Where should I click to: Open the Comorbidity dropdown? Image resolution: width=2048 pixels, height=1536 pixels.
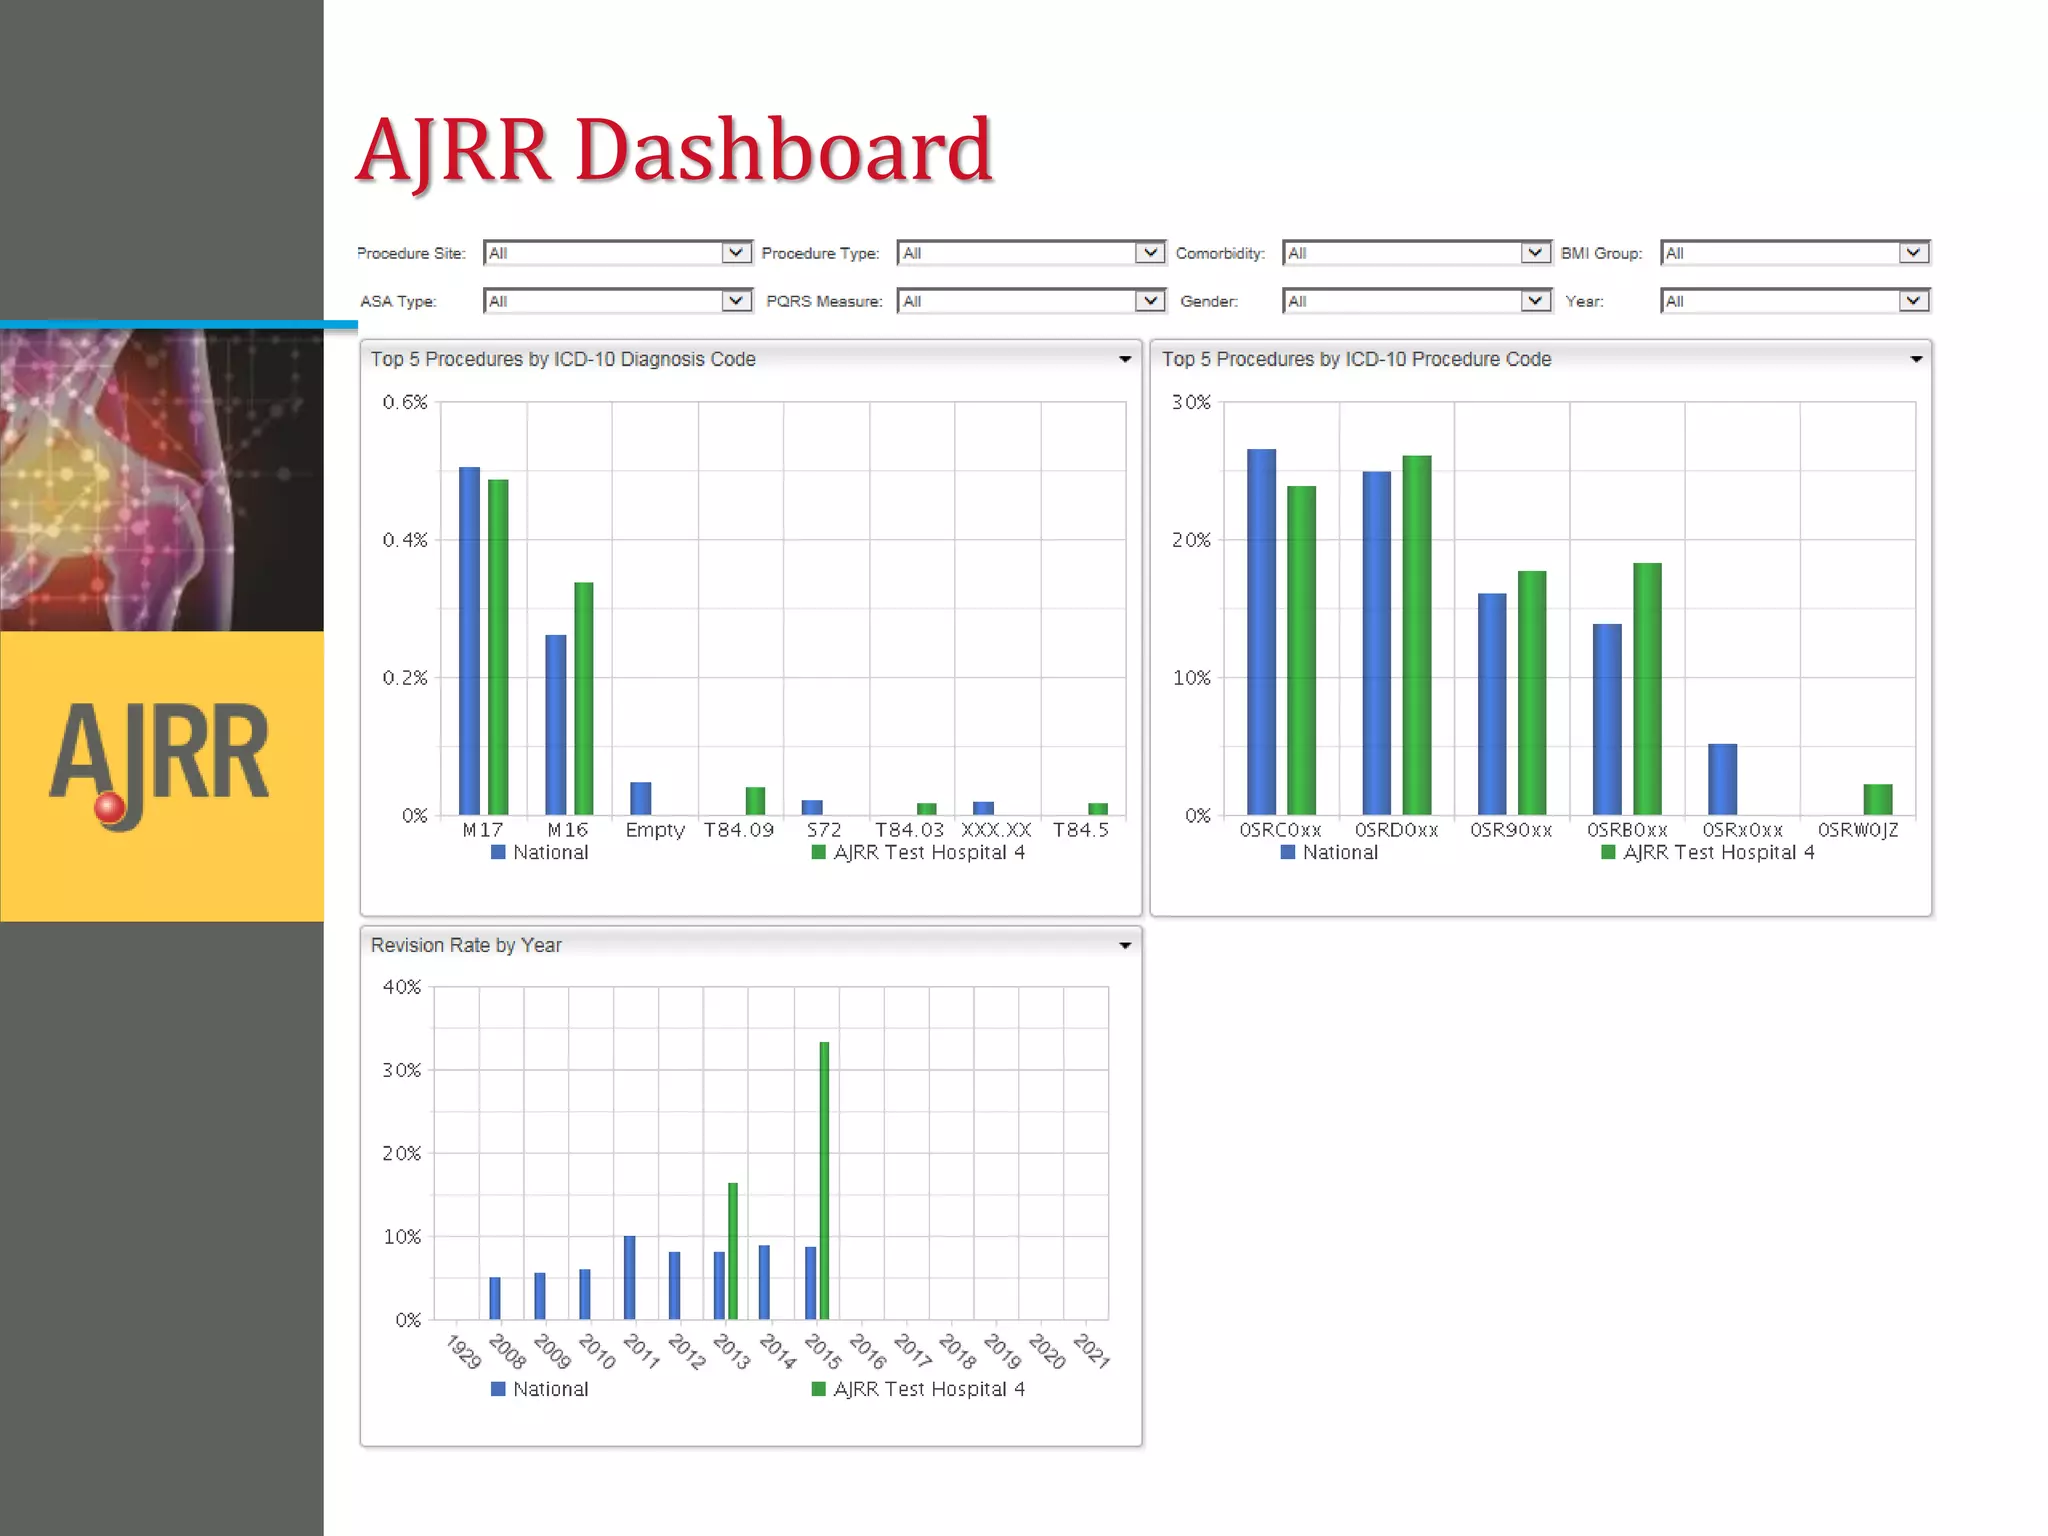pos(1416,253)
